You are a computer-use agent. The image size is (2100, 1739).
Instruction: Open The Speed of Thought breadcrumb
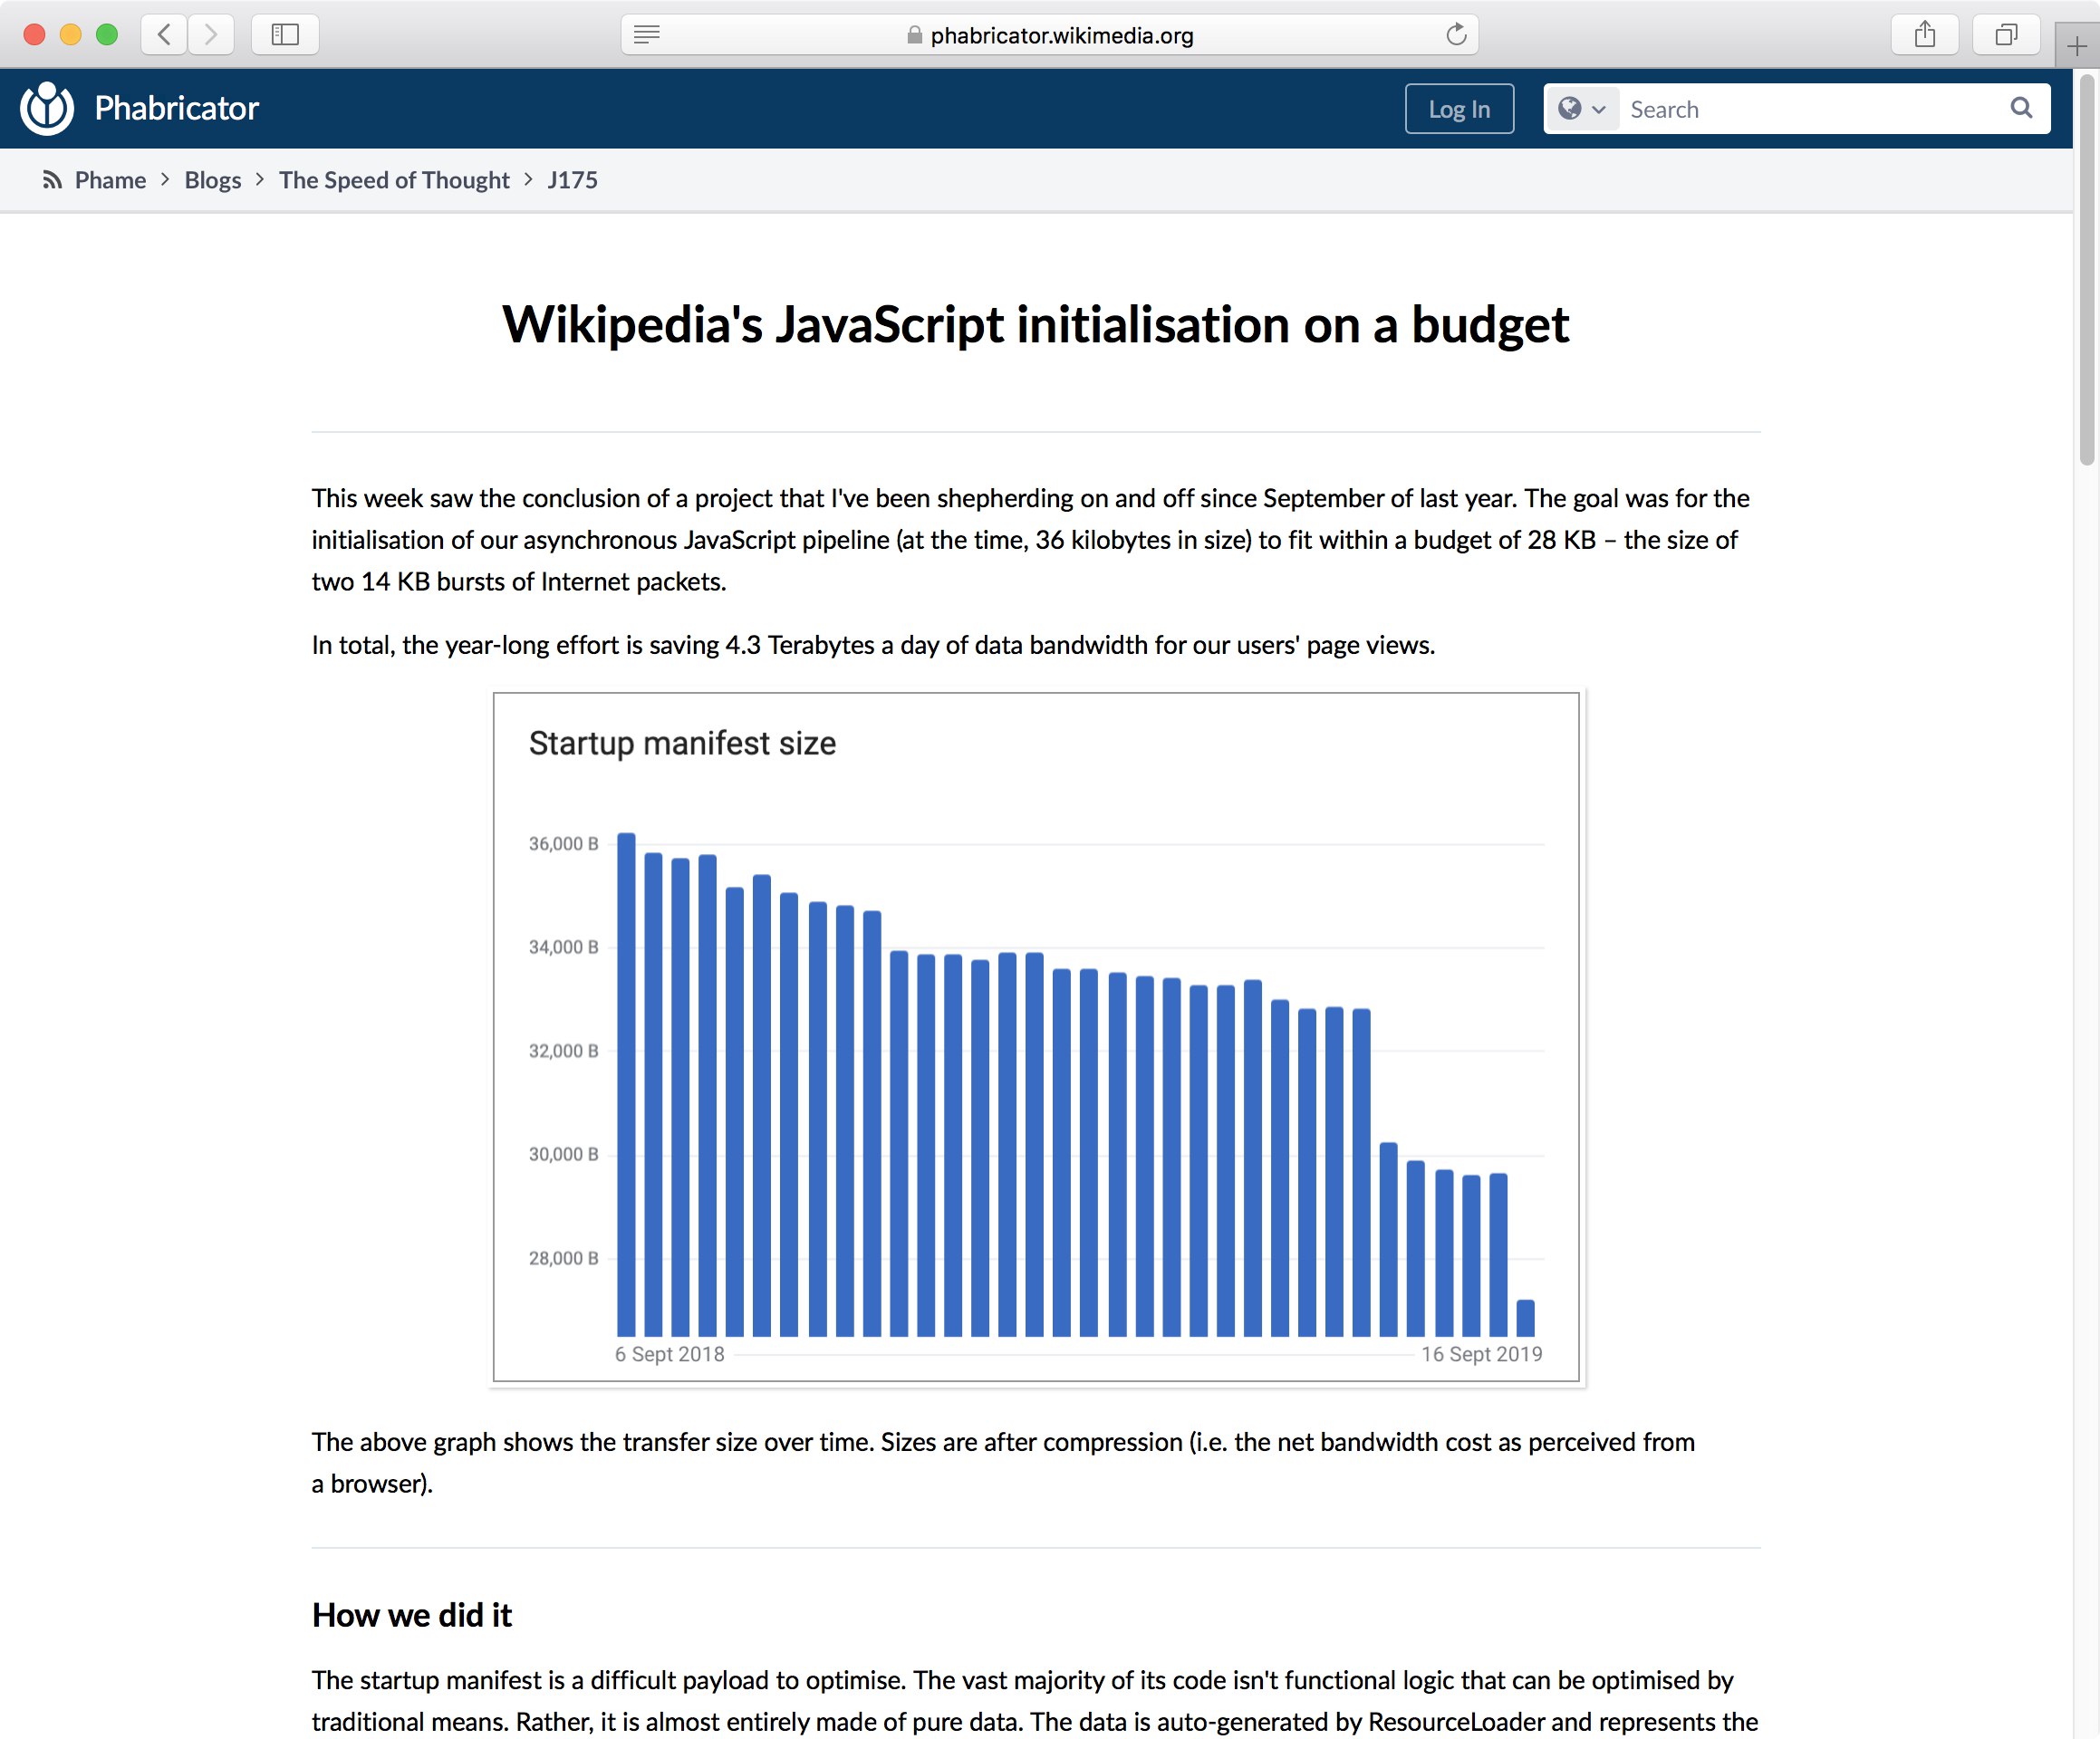click(394, 180)
